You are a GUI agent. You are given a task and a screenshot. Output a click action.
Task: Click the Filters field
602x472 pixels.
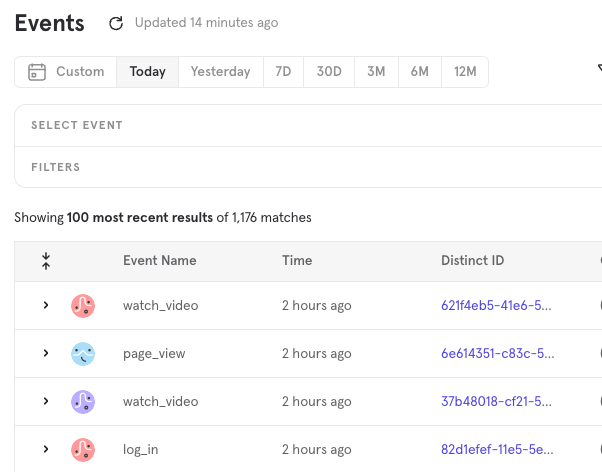point(300,167)
